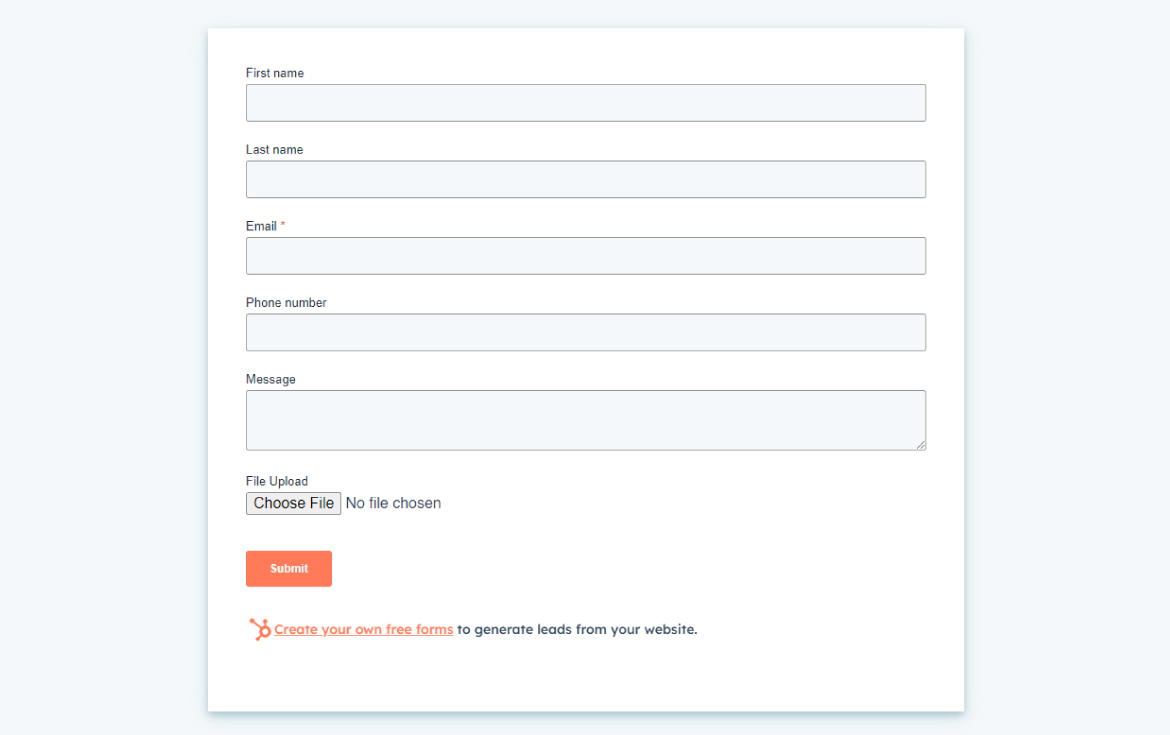Screen dimensions: 1170x735
Task: Click into the Phone number field
Action: (x=586, y=332)
